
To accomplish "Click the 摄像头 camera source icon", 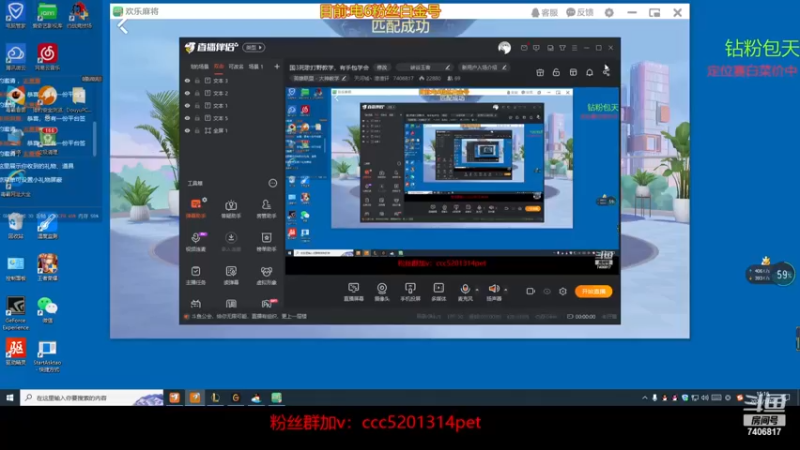I will pos(382,291).
